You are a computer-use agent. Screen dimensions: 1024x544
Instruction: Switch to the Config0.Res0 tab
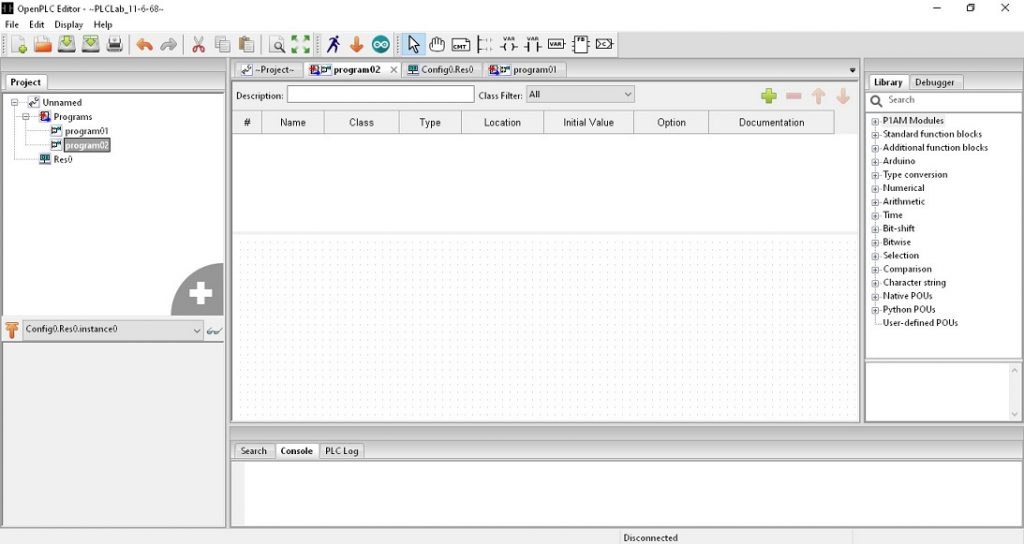(443, 70)
